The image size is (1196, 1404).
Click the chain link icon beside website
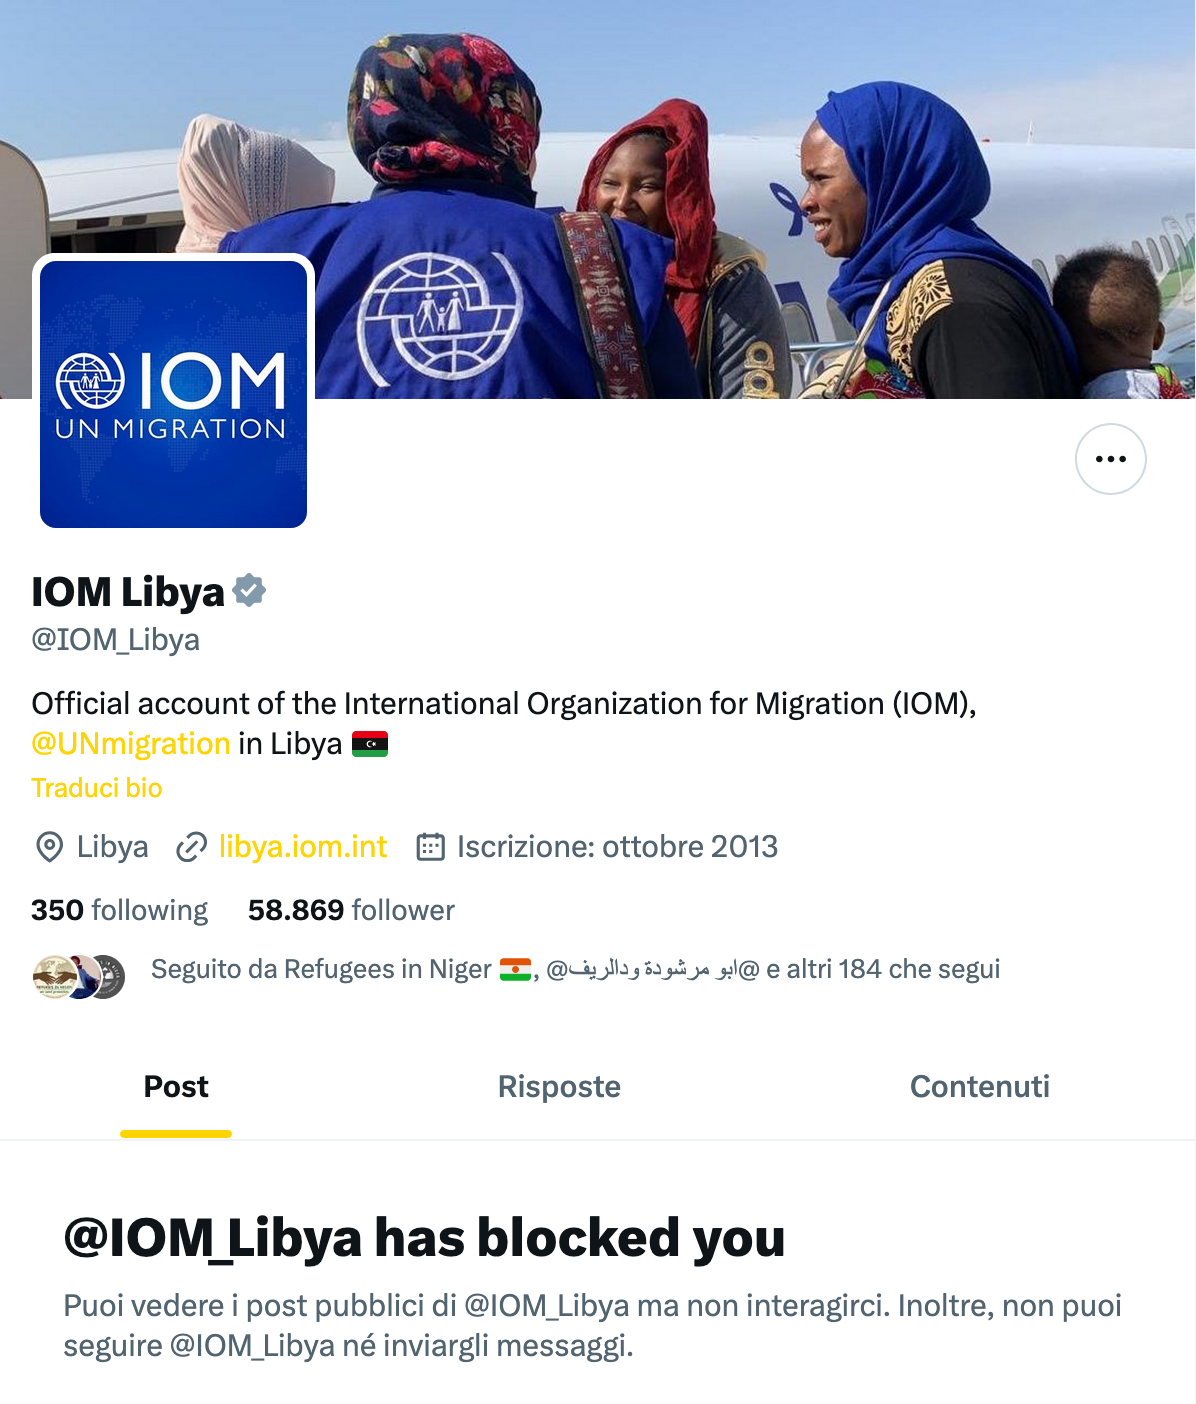pos(191,847)
